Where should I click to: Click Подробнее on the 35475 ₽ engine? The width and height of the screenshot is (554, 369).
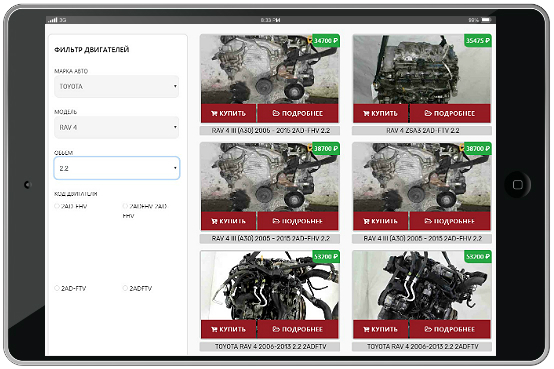(450, 113)
